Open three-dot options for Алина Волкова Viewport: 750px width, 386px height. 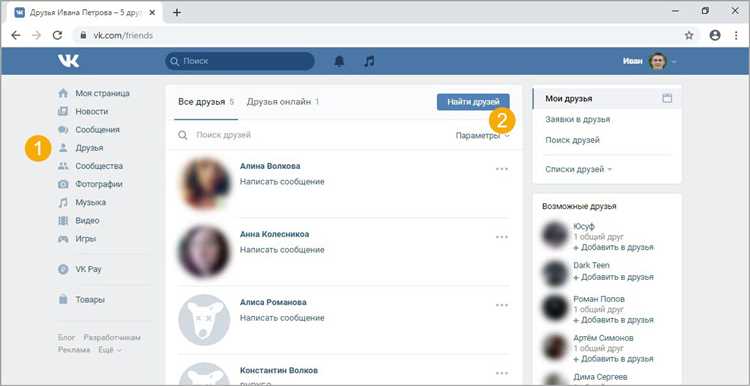click(x=502, y=169)
